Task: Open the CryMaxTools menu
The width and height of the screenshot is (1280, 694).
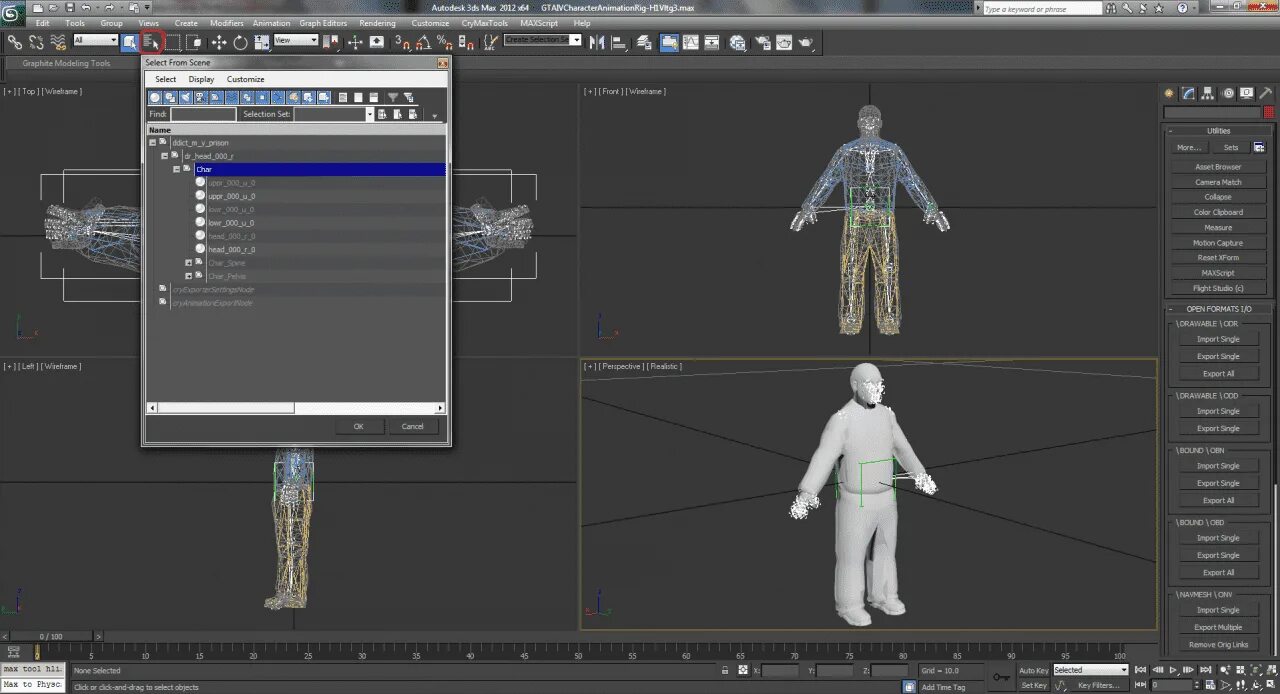Action: pyautogui.click(x=485, y=23)
